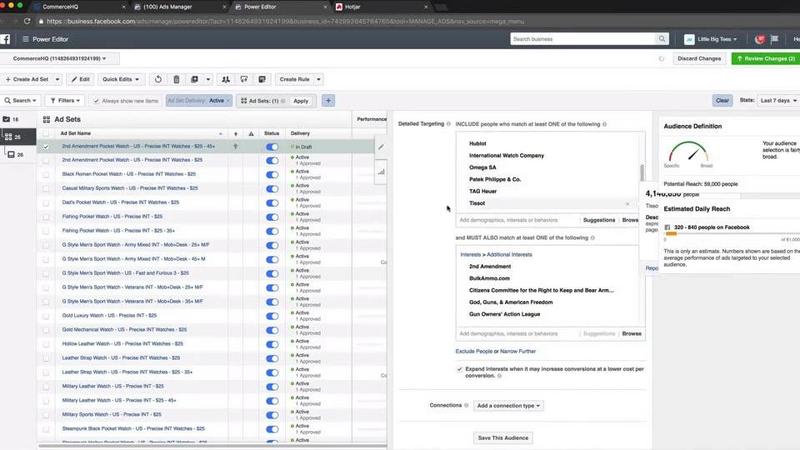
Task: Click the bar chart performance pane icon
Action: pos(381,172)
